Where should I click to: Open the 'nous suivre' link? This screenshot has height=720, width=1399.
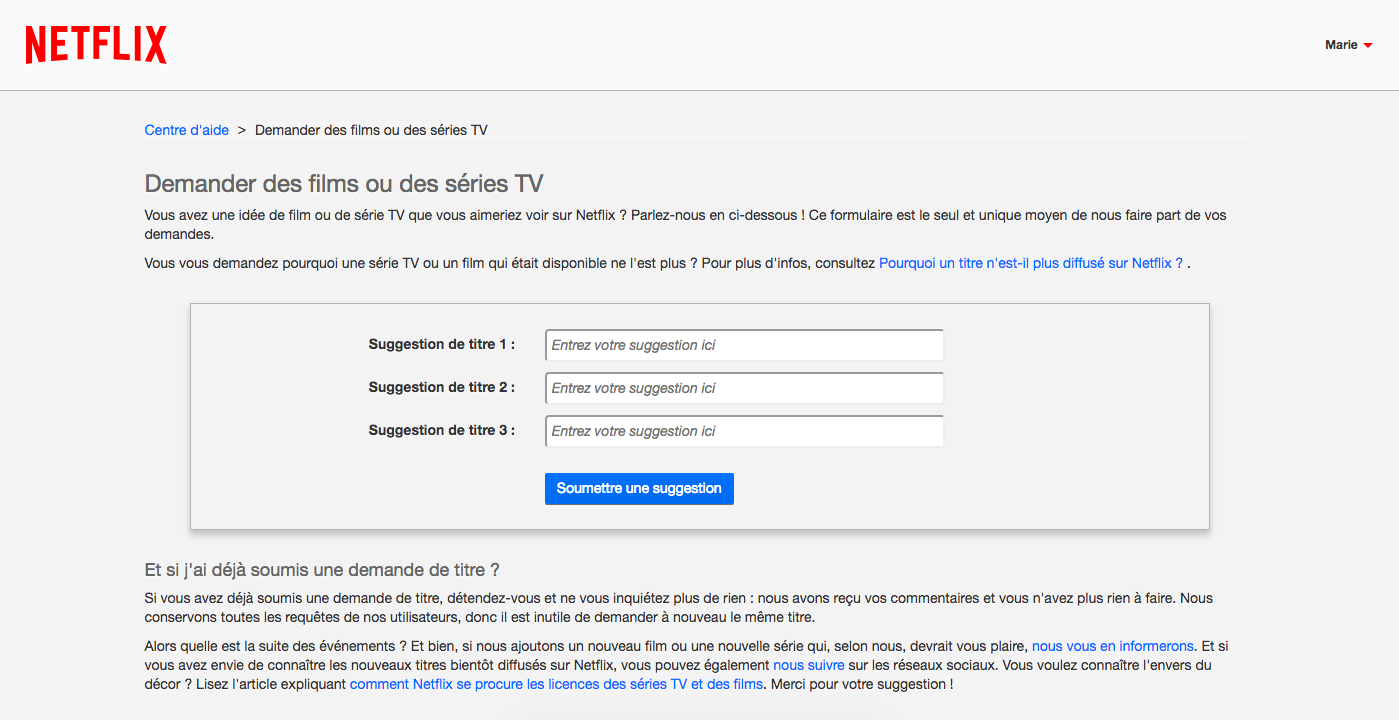coord(809,665)
